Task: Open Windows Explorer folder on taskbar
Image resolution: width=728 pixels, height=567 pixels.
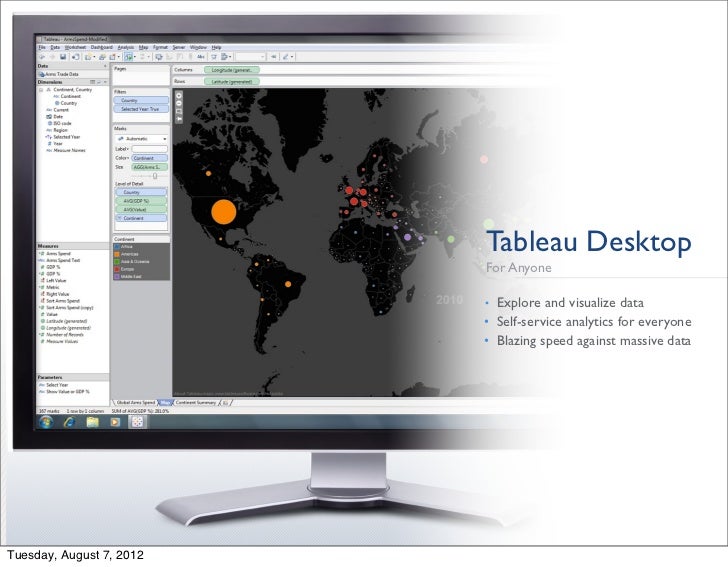Action: tap(92, 422)
